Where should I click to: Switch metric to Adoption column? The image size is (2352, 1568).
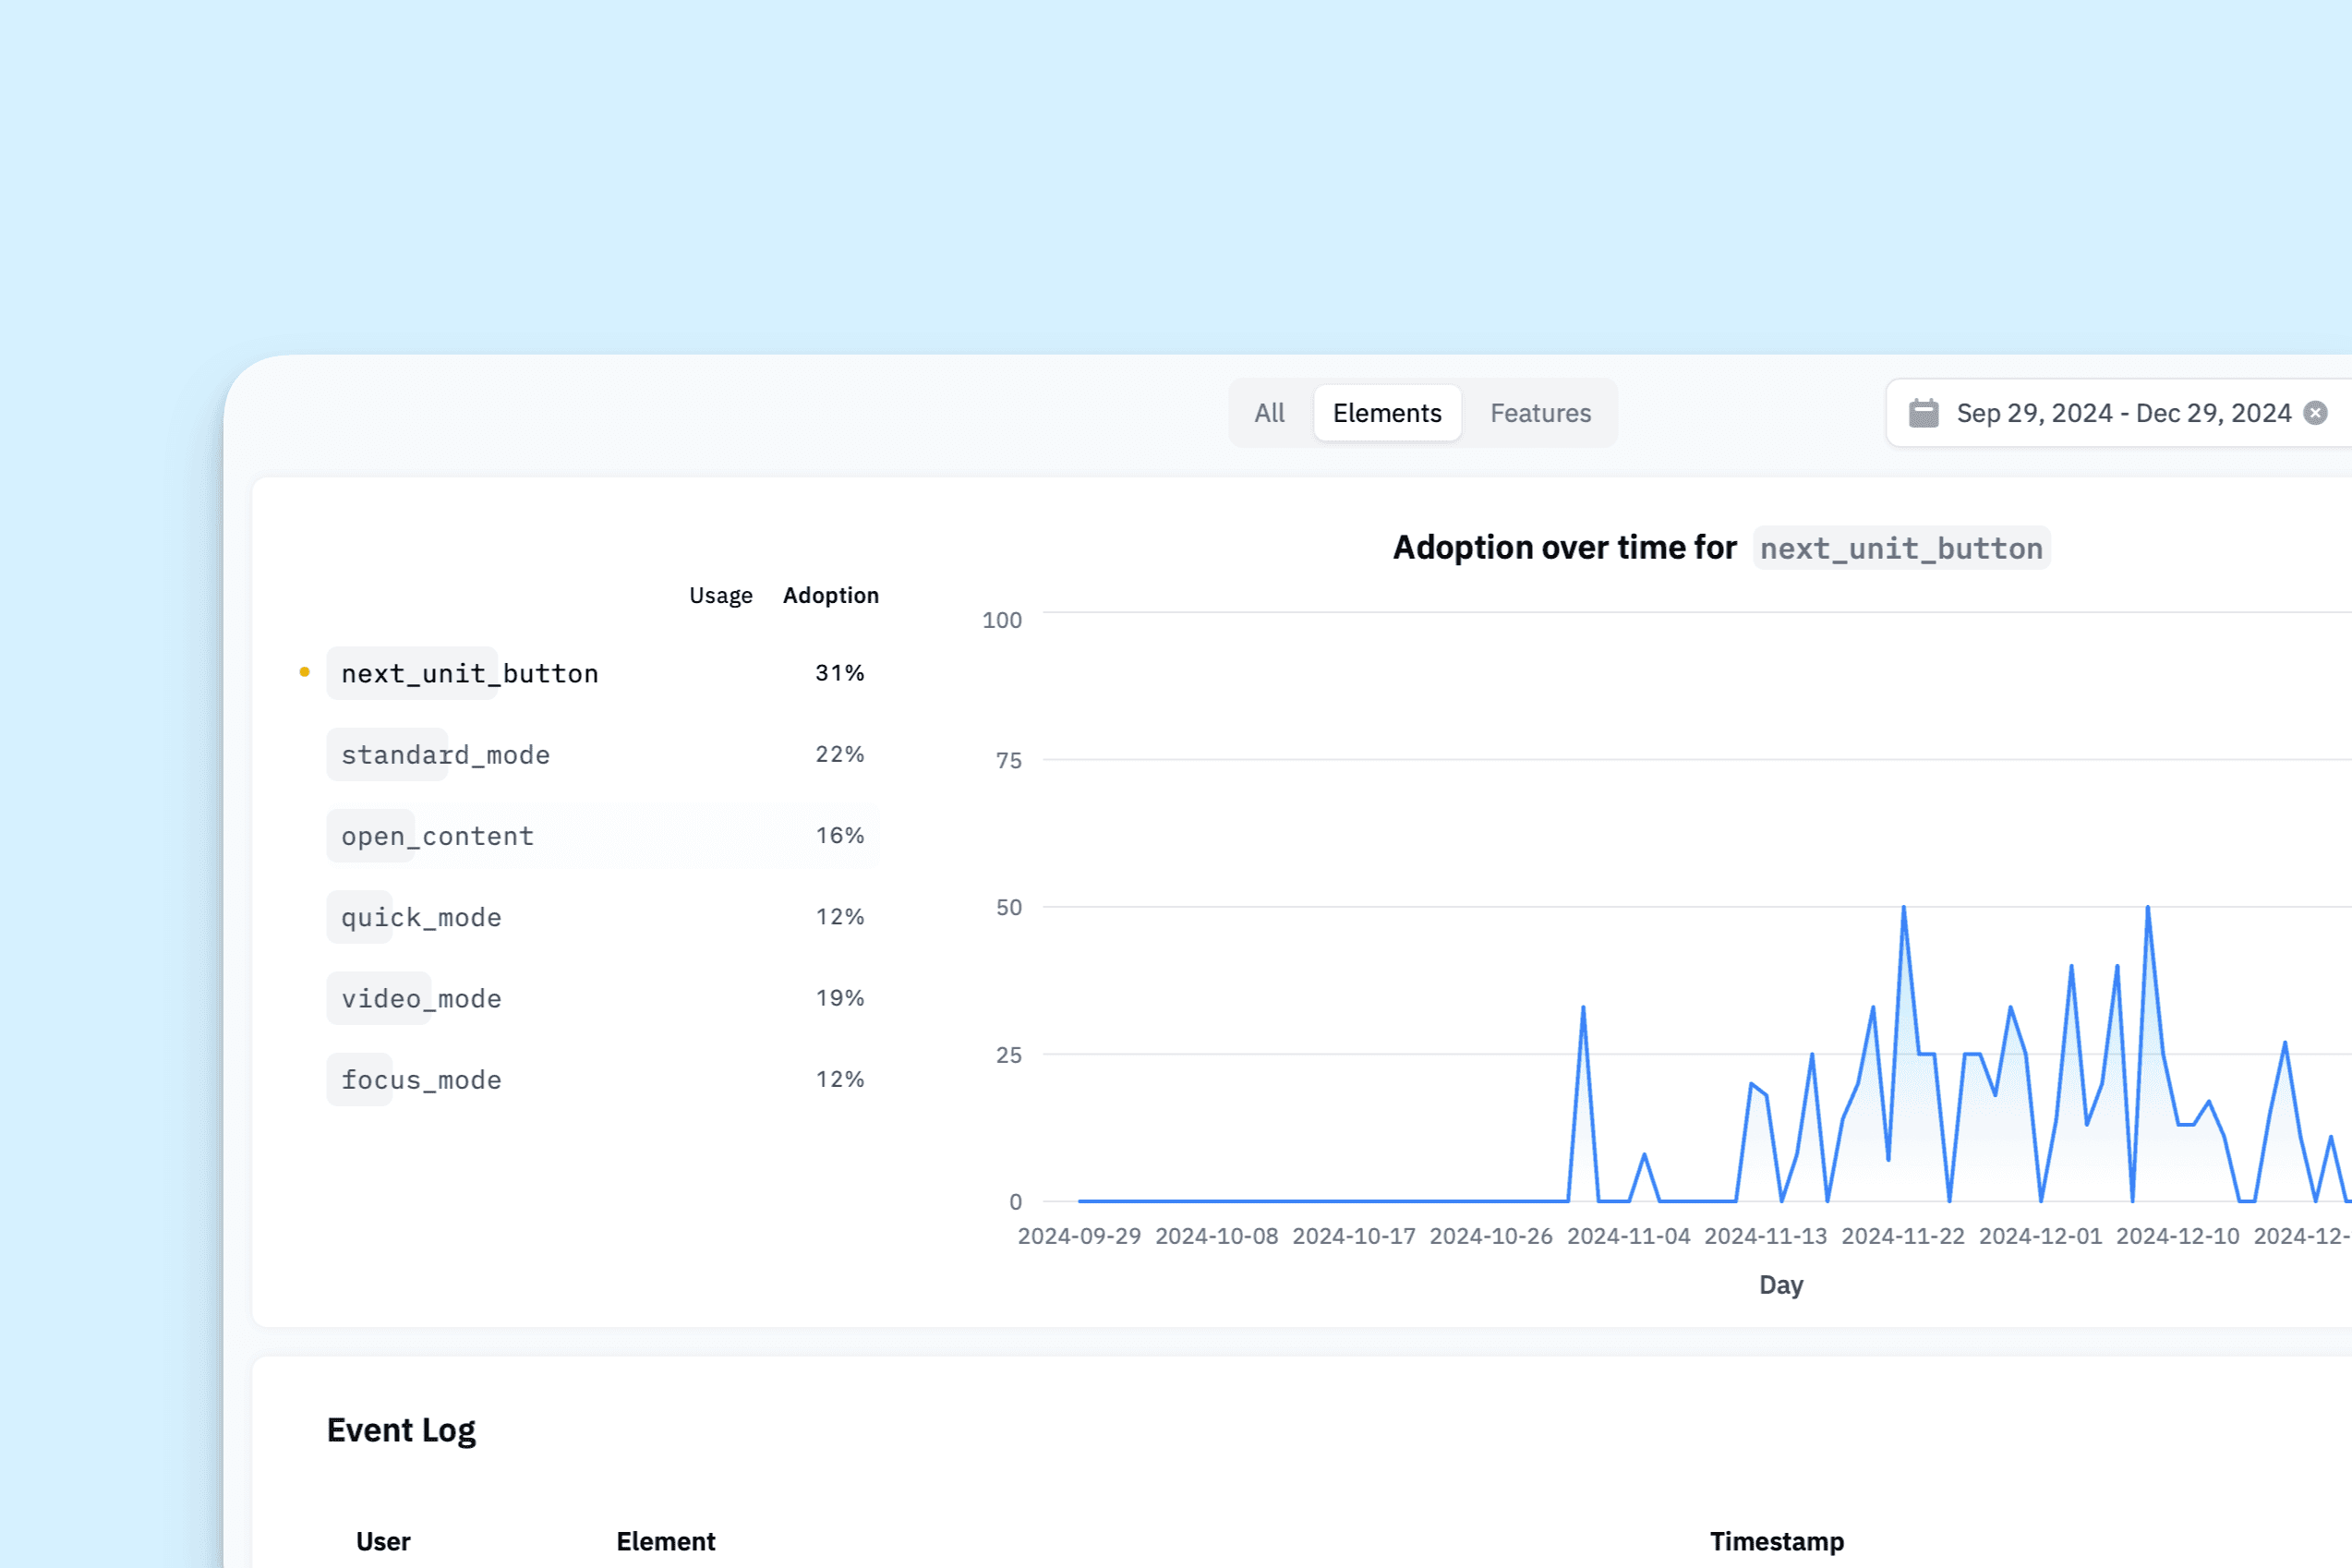coord(830,596)
